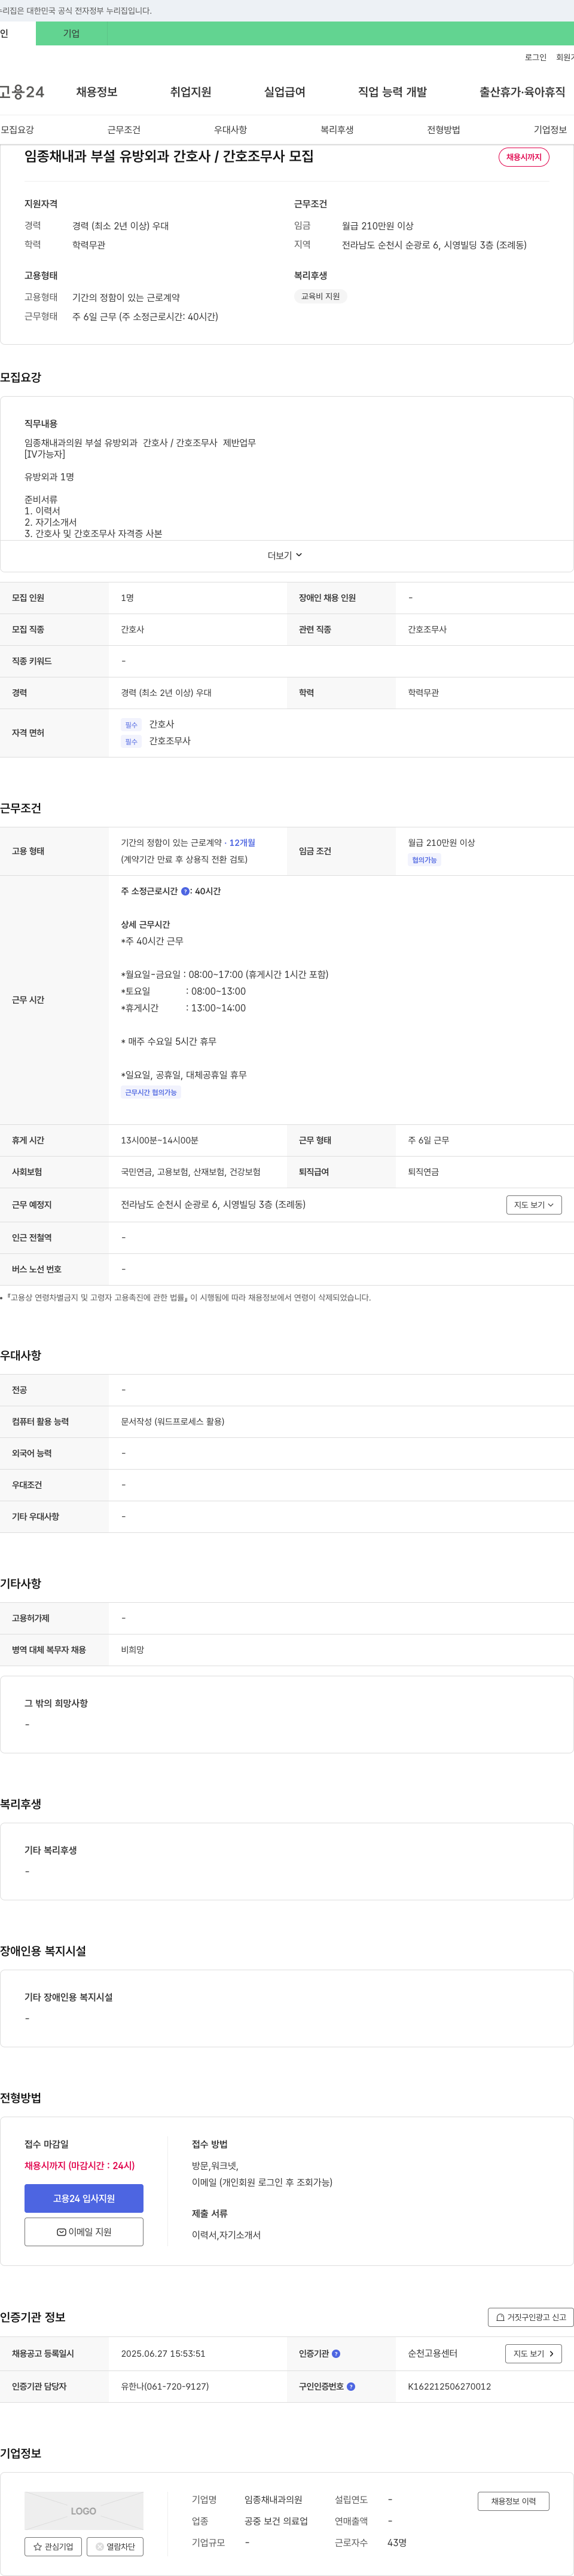Image resolution: width=574 pixels, height=2576 pixels.
Task: Click the 채용시까지 badge
Action: pyautogui.click(x=524, y=157)
